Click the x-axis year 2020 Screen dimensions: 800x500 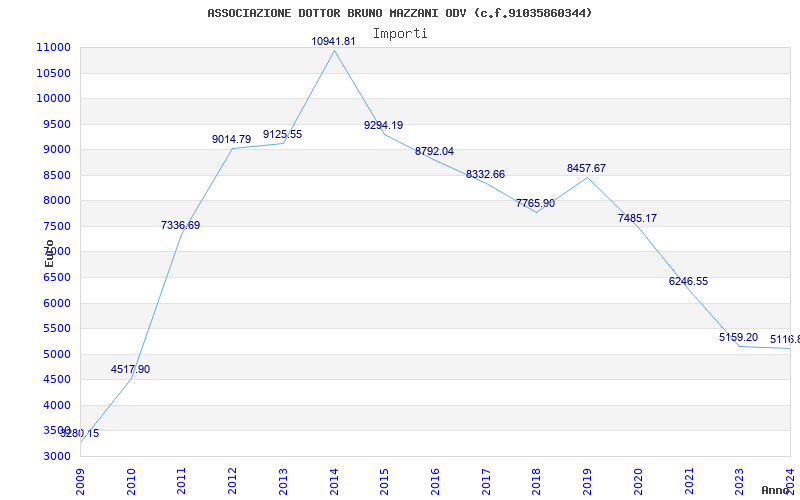(638, 482)
